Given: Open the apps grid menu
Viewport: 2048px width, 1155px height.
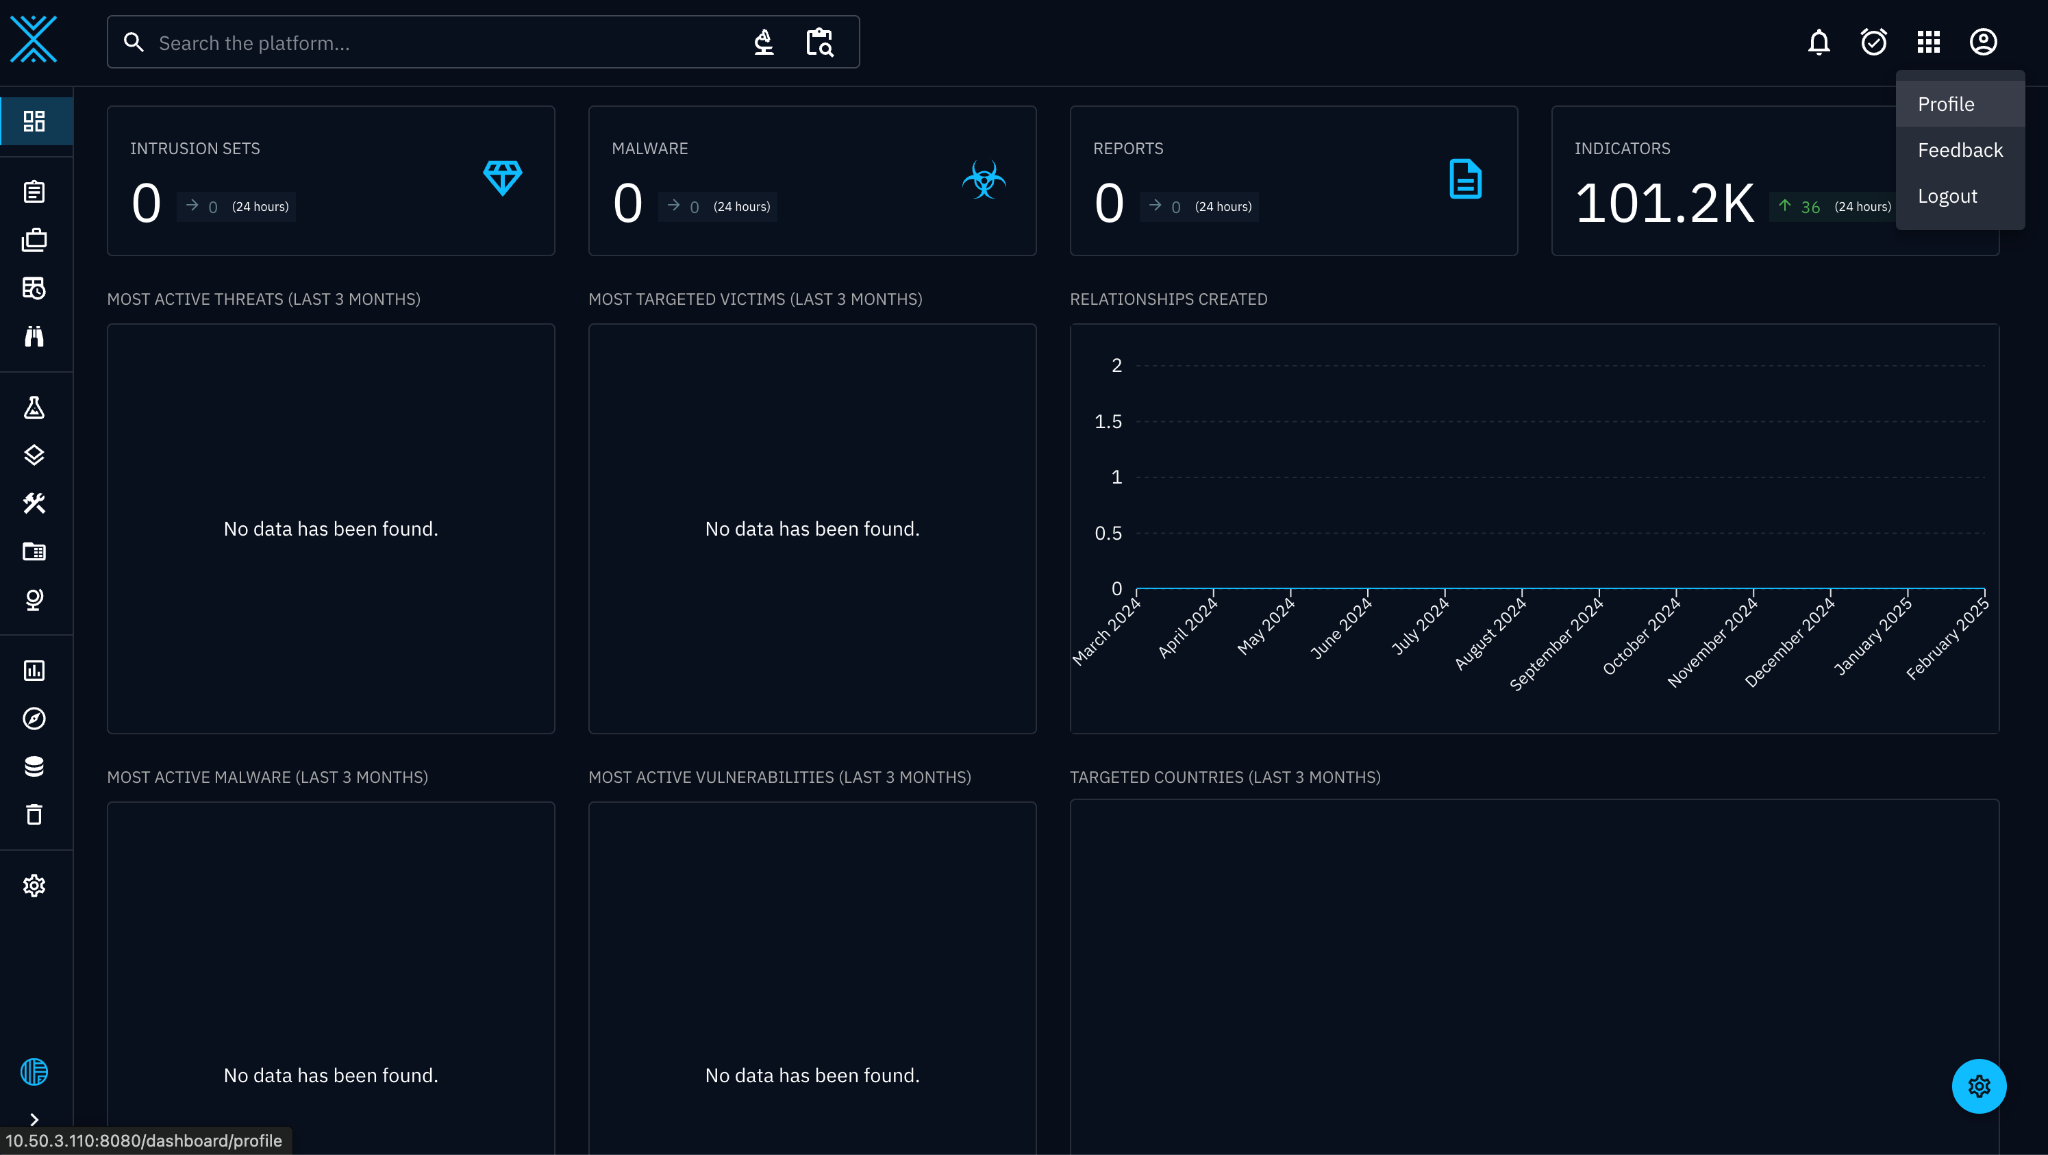Looking at the screenshot, I should pos(1929,42).
